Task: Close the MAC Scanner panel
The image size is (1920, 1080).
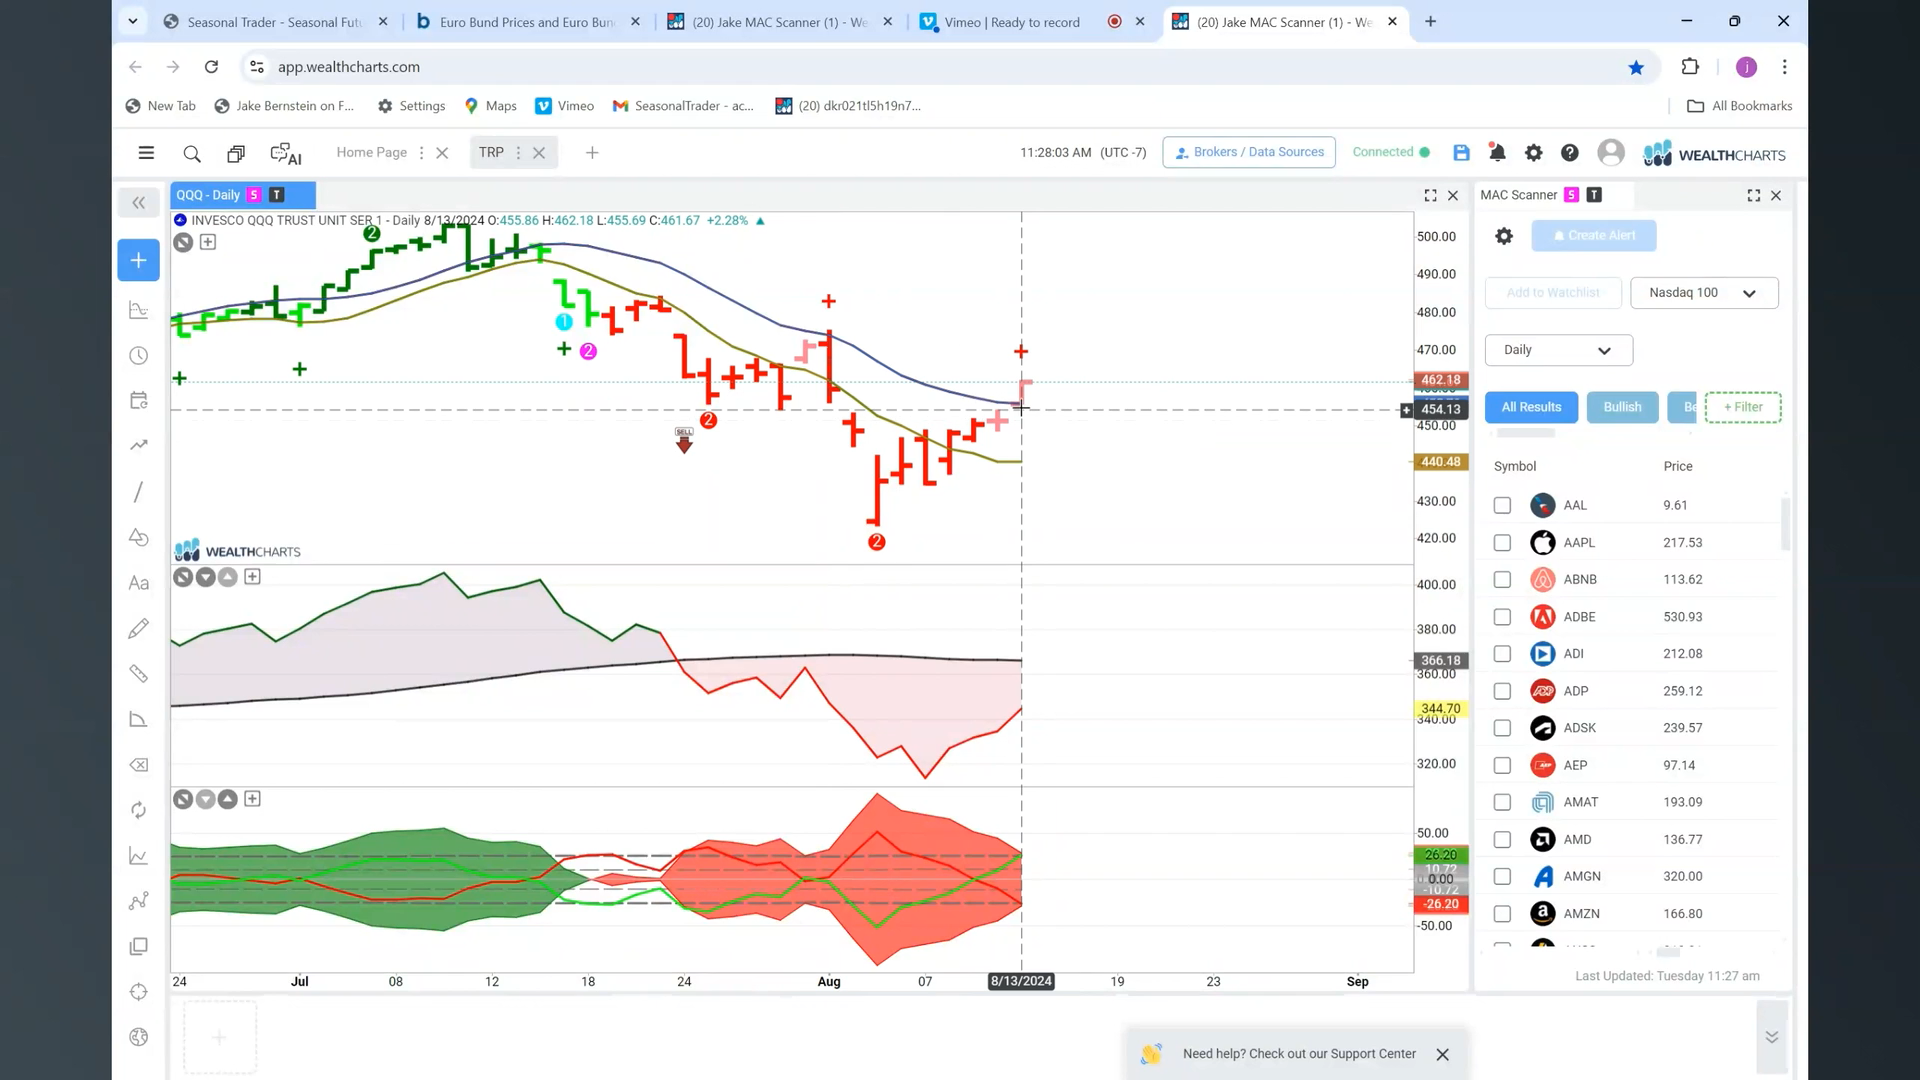Action: pyautogui.click(x=1776, y=196)
